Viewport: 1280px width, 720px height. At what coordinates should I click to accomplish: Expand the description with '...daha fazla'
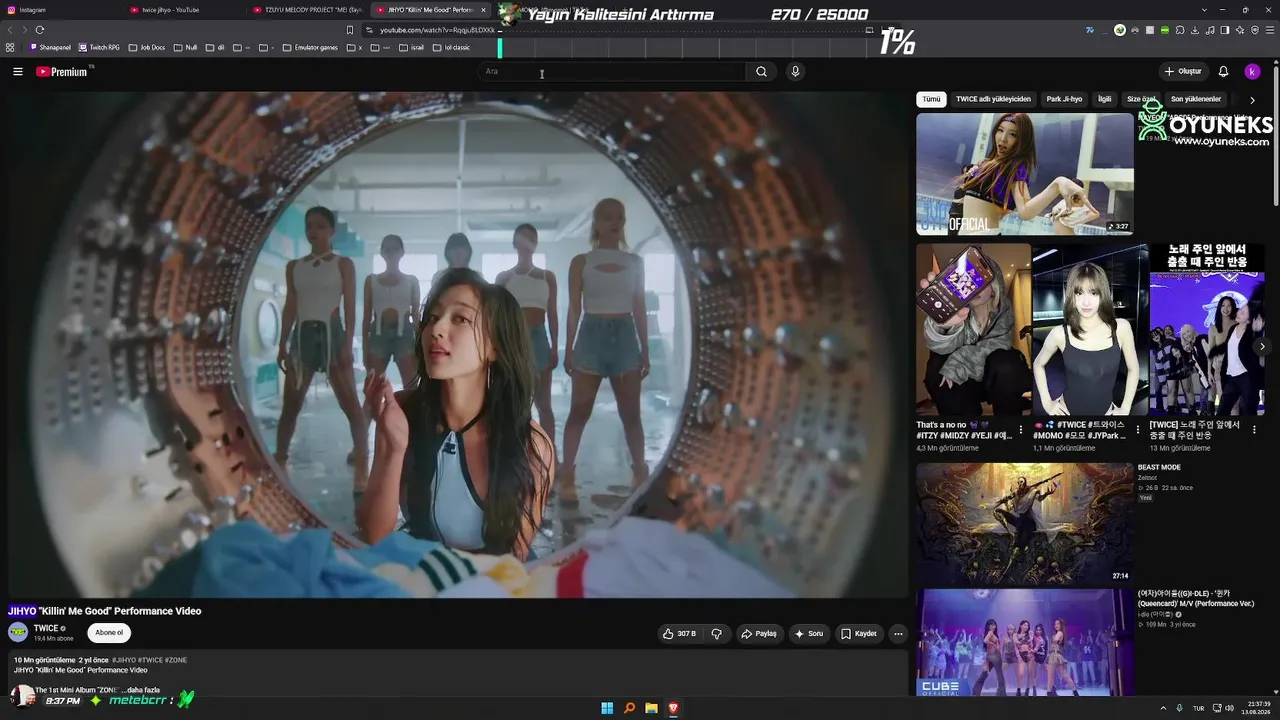[140, 690]
